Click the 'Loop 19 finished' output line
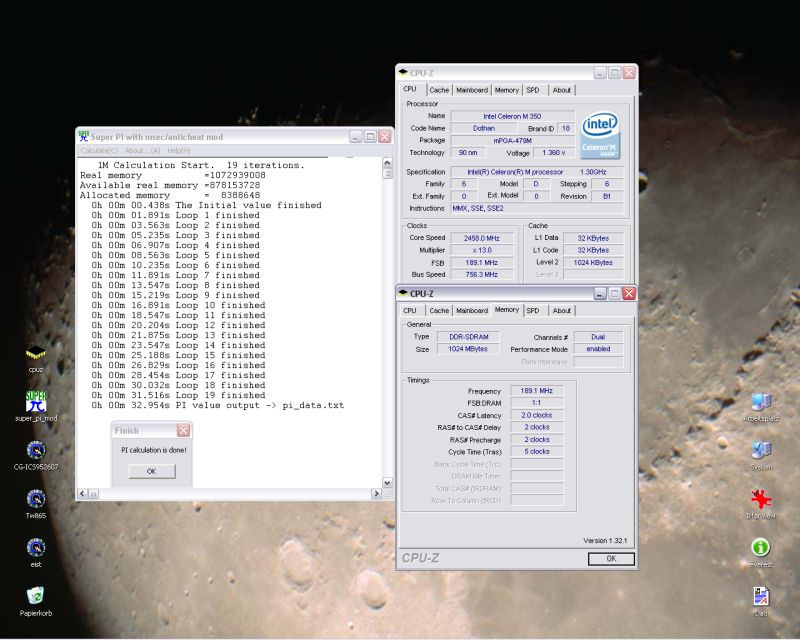 179,396
